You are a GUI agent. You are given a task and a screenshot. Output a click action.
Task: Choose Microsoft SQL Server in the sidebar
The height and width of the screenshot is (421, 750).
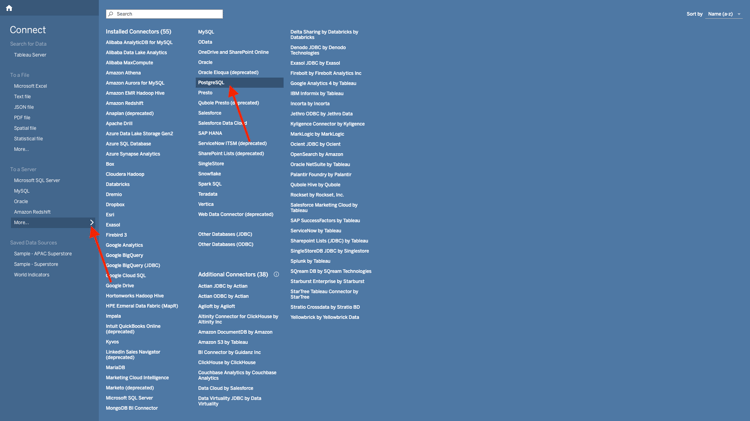37,180
